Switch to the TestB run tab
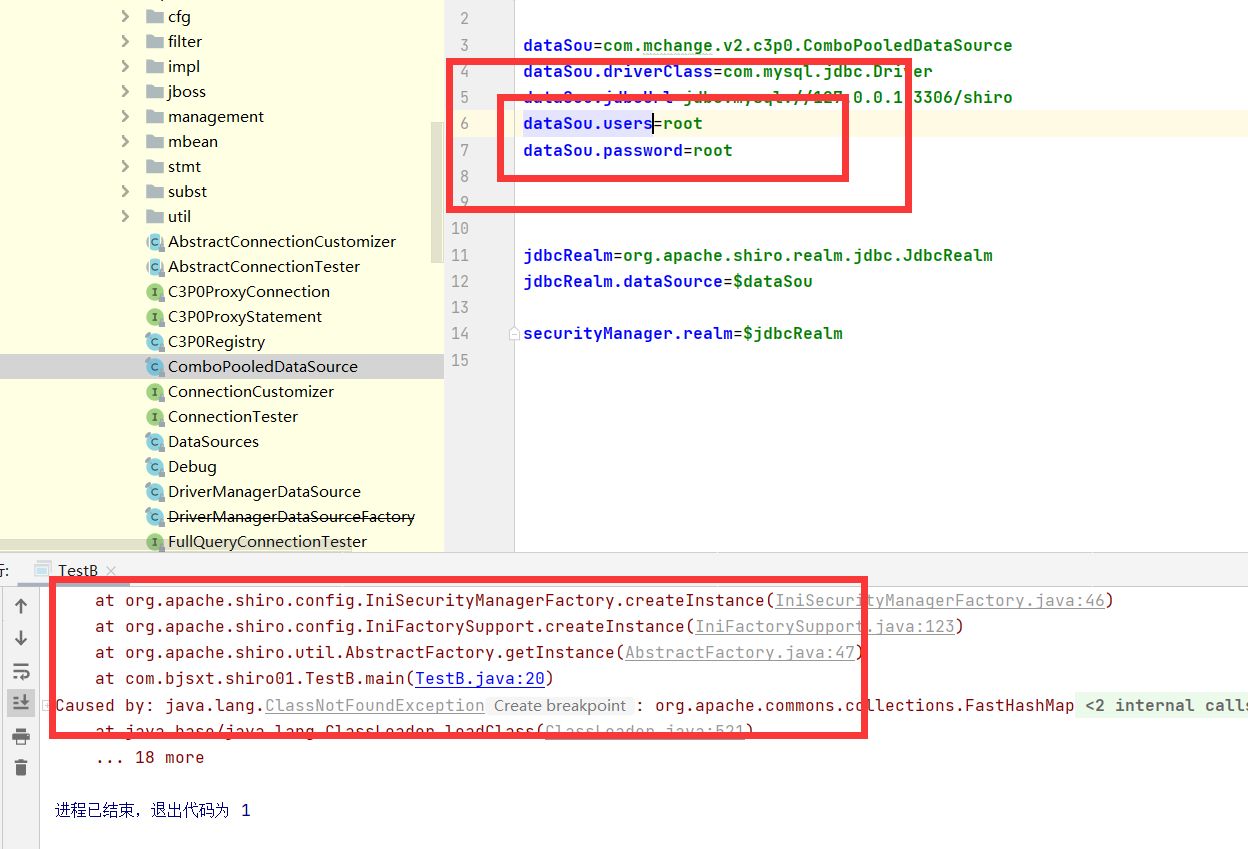This screenshot has width=1248, height=849. 77,570
